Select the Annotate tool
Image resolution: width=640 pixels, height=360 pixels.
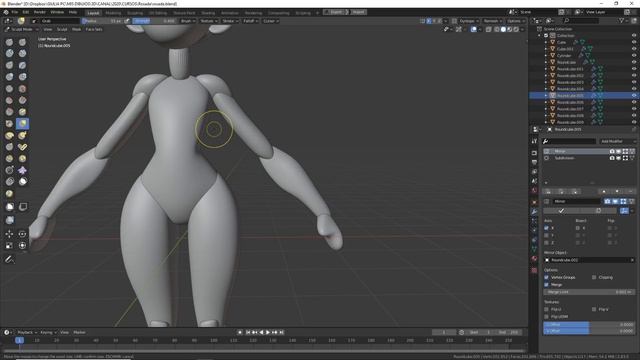[9, 259]
